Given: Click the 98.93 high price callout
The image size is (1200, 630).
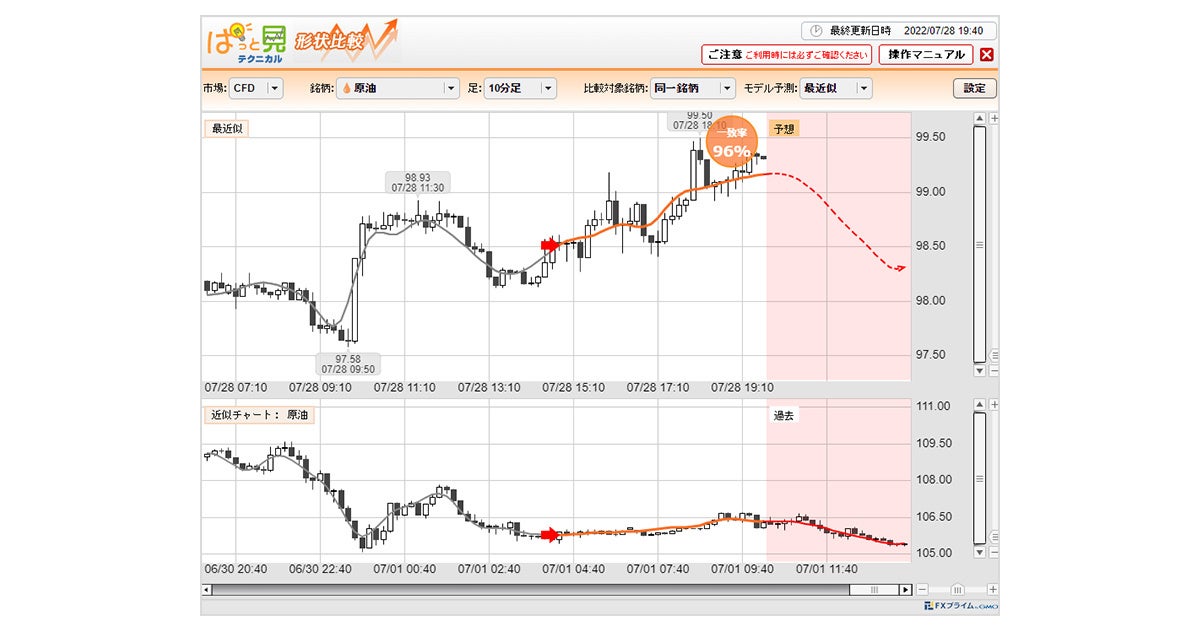Looking at the screenshot, I should 418,182.
